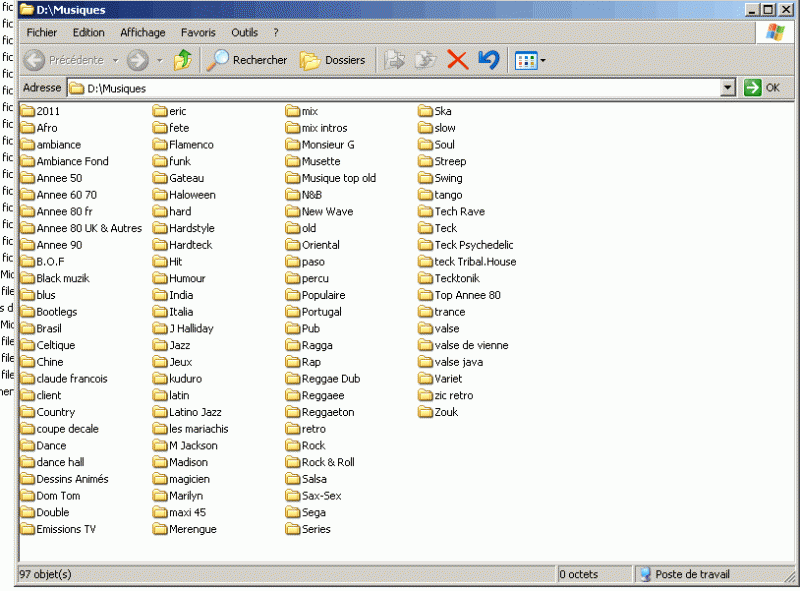This screenshot has height=591, width=800.
Task: Select the Latino Jazz folder
Action: point(187,412)
